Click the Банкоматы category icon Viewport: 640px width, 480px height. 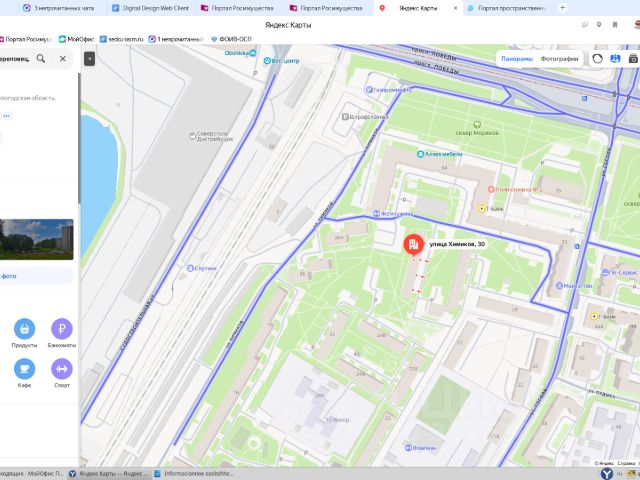point(62,329)
